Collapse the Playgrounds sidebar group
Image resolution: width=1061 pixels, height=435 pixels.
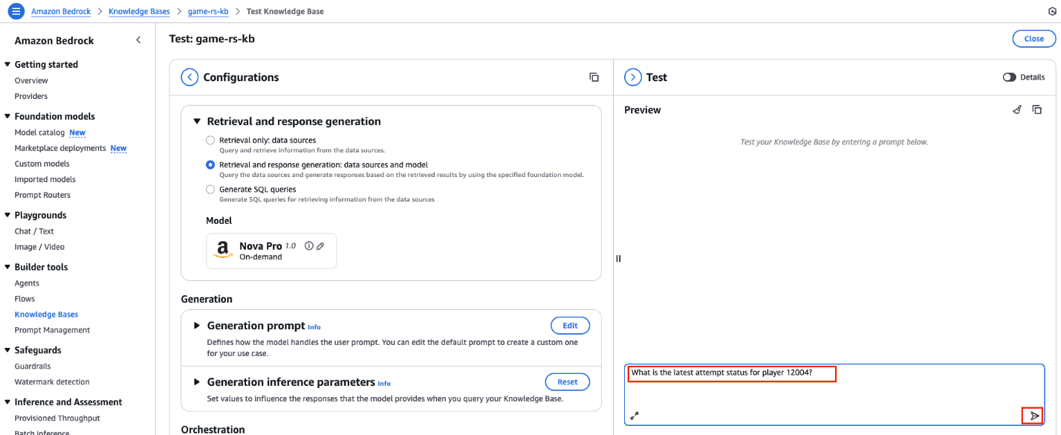tap(7, 215)
